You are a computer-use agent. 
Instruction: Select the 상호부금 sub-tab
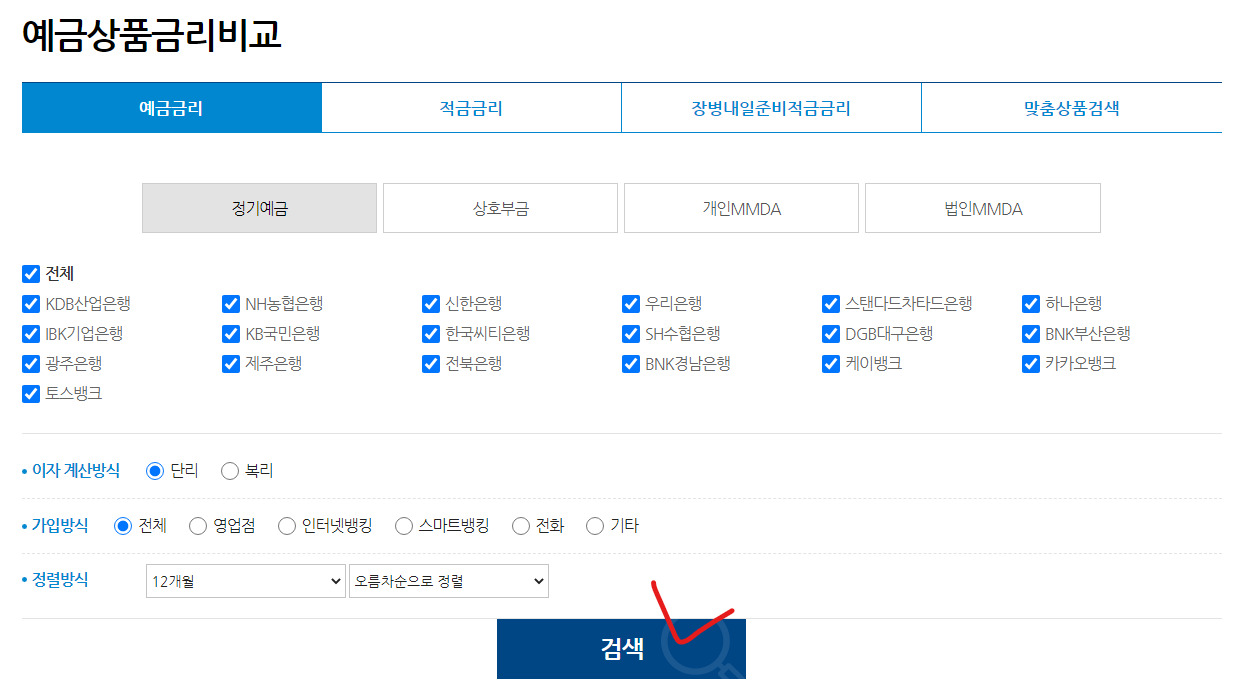500,208
